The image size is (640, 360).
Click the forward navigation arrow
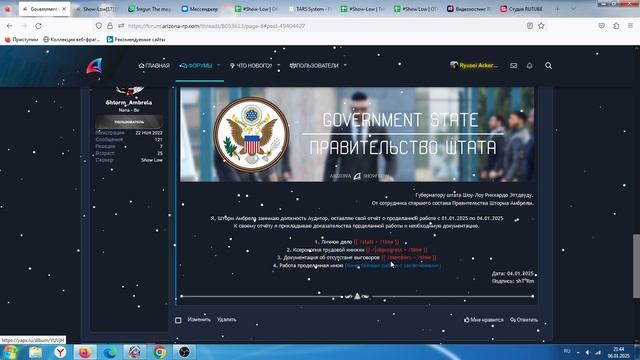24,26
